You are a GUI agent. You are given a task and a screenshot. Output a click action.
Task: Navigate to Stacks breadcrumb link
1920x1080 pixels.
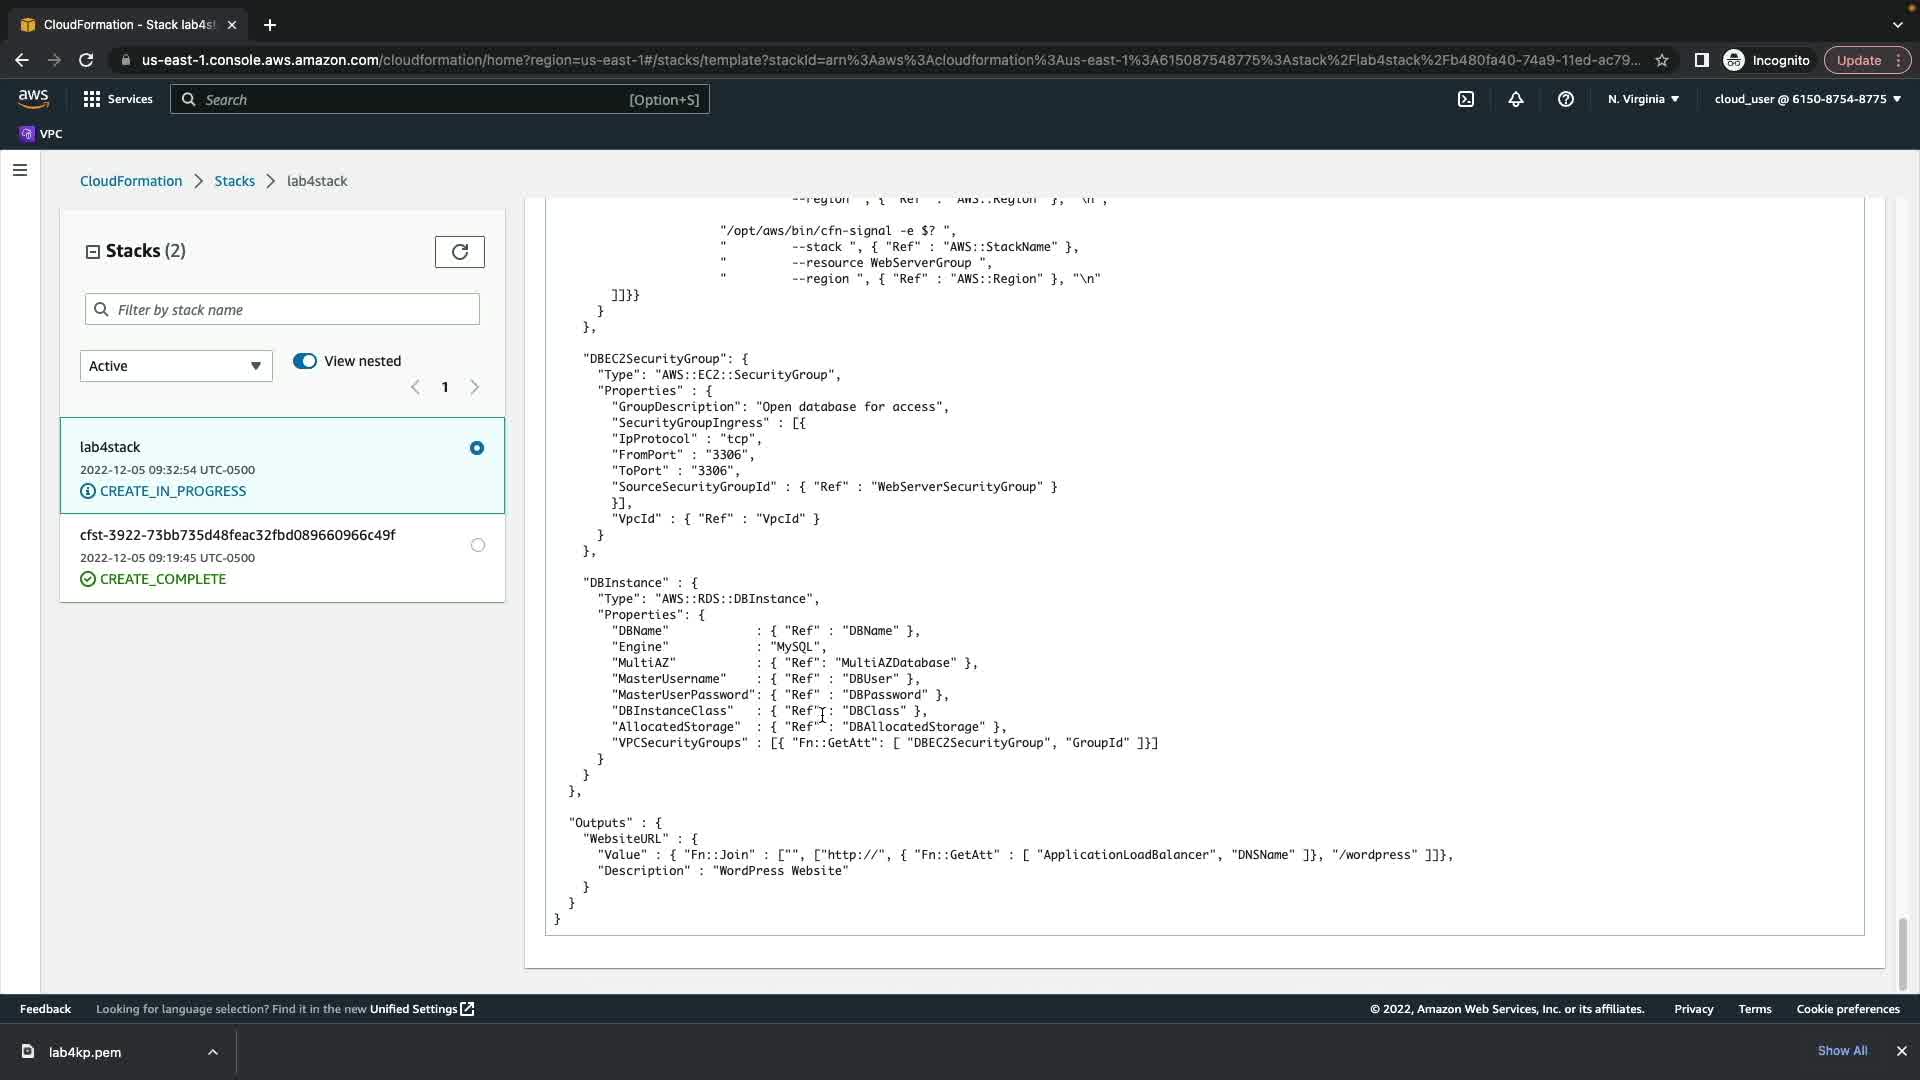tap(234, 181)
